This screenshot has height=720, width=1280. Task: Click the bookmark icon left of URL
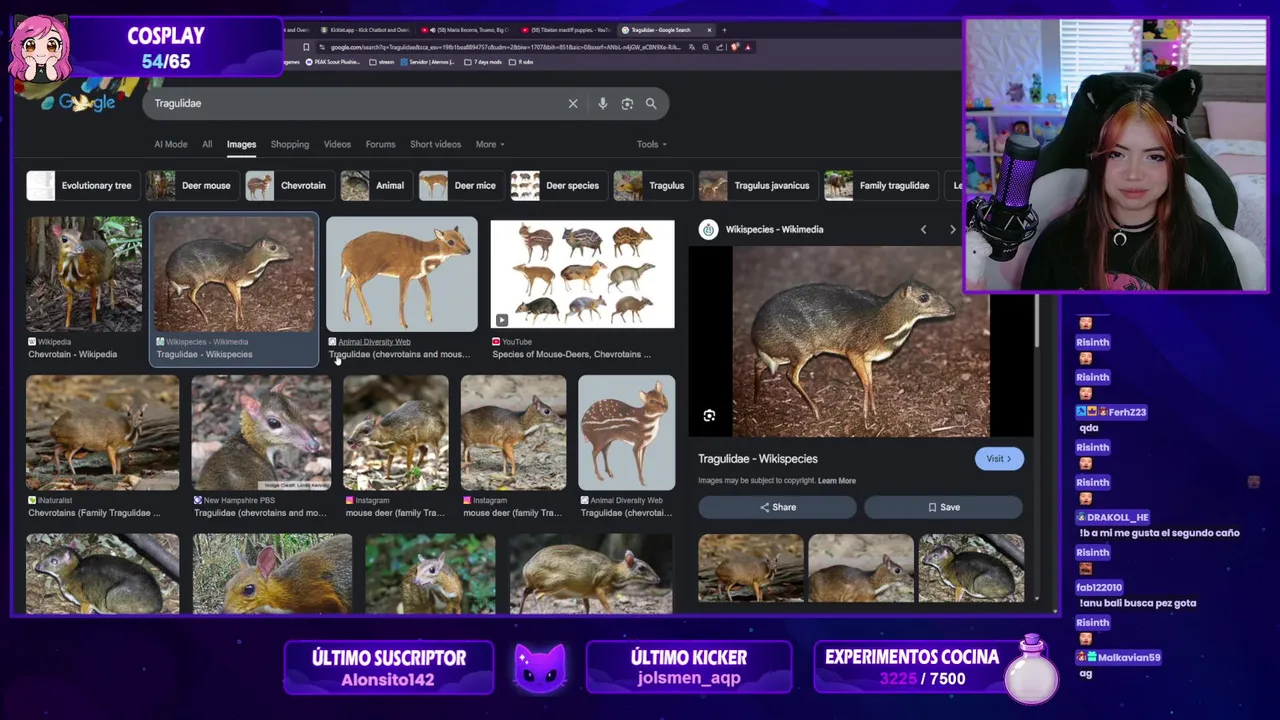pos(306,47)
